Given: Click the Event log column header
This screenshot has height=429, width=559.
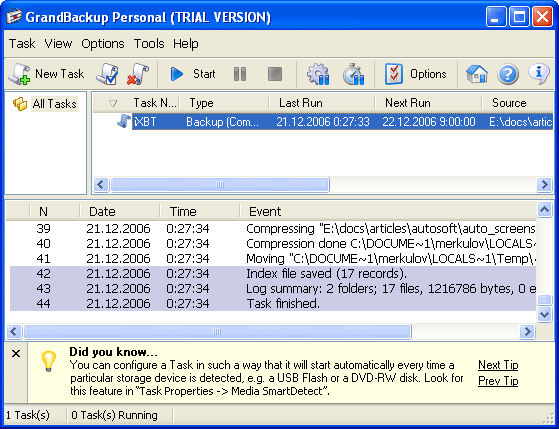Looking at the screenshot, I should click(x=388, y=211).
